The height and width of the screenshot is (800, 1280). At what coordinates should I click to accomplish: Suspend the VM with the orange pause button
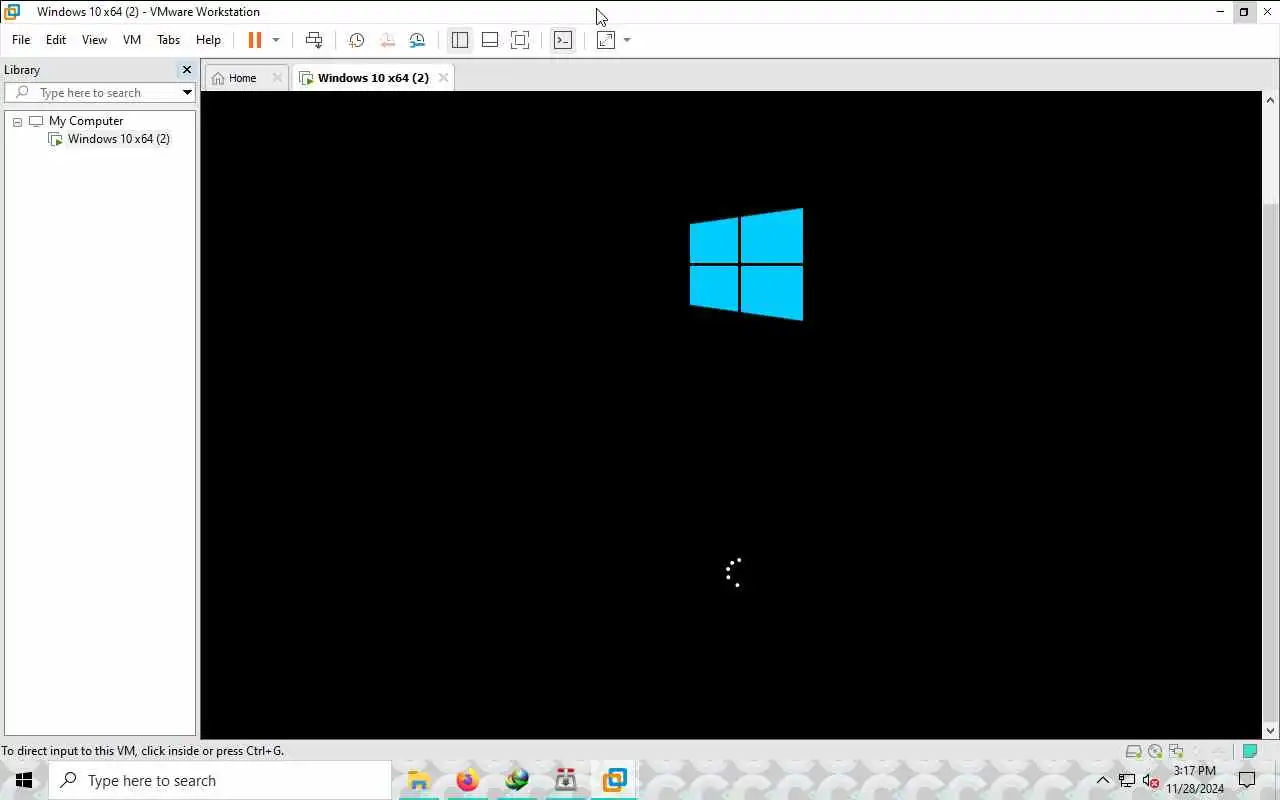pyautogui.click(x=254, y=40)
